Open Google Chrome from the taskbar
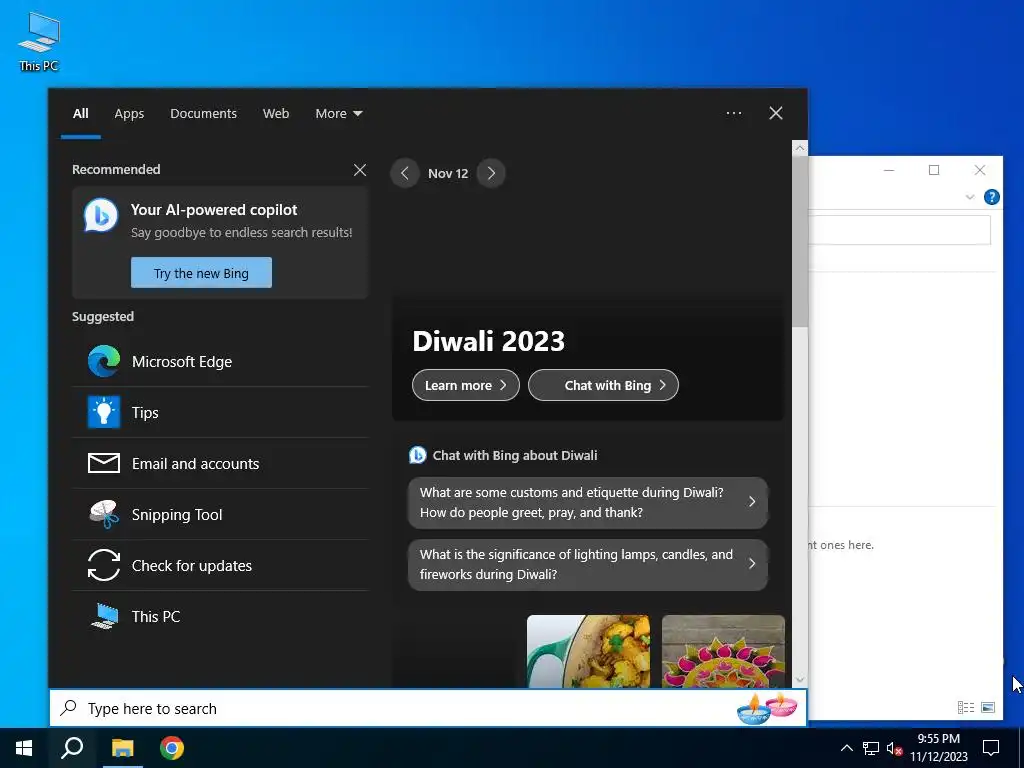 point(172,748)
